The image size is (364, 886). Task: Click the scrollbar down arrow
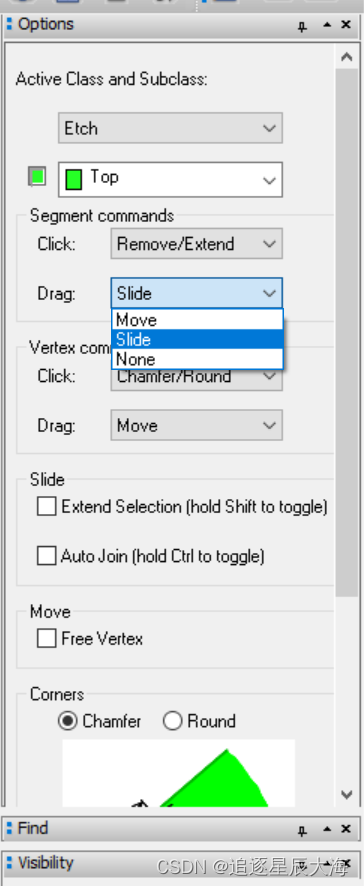pyautogui.click(x=346, y=794)
